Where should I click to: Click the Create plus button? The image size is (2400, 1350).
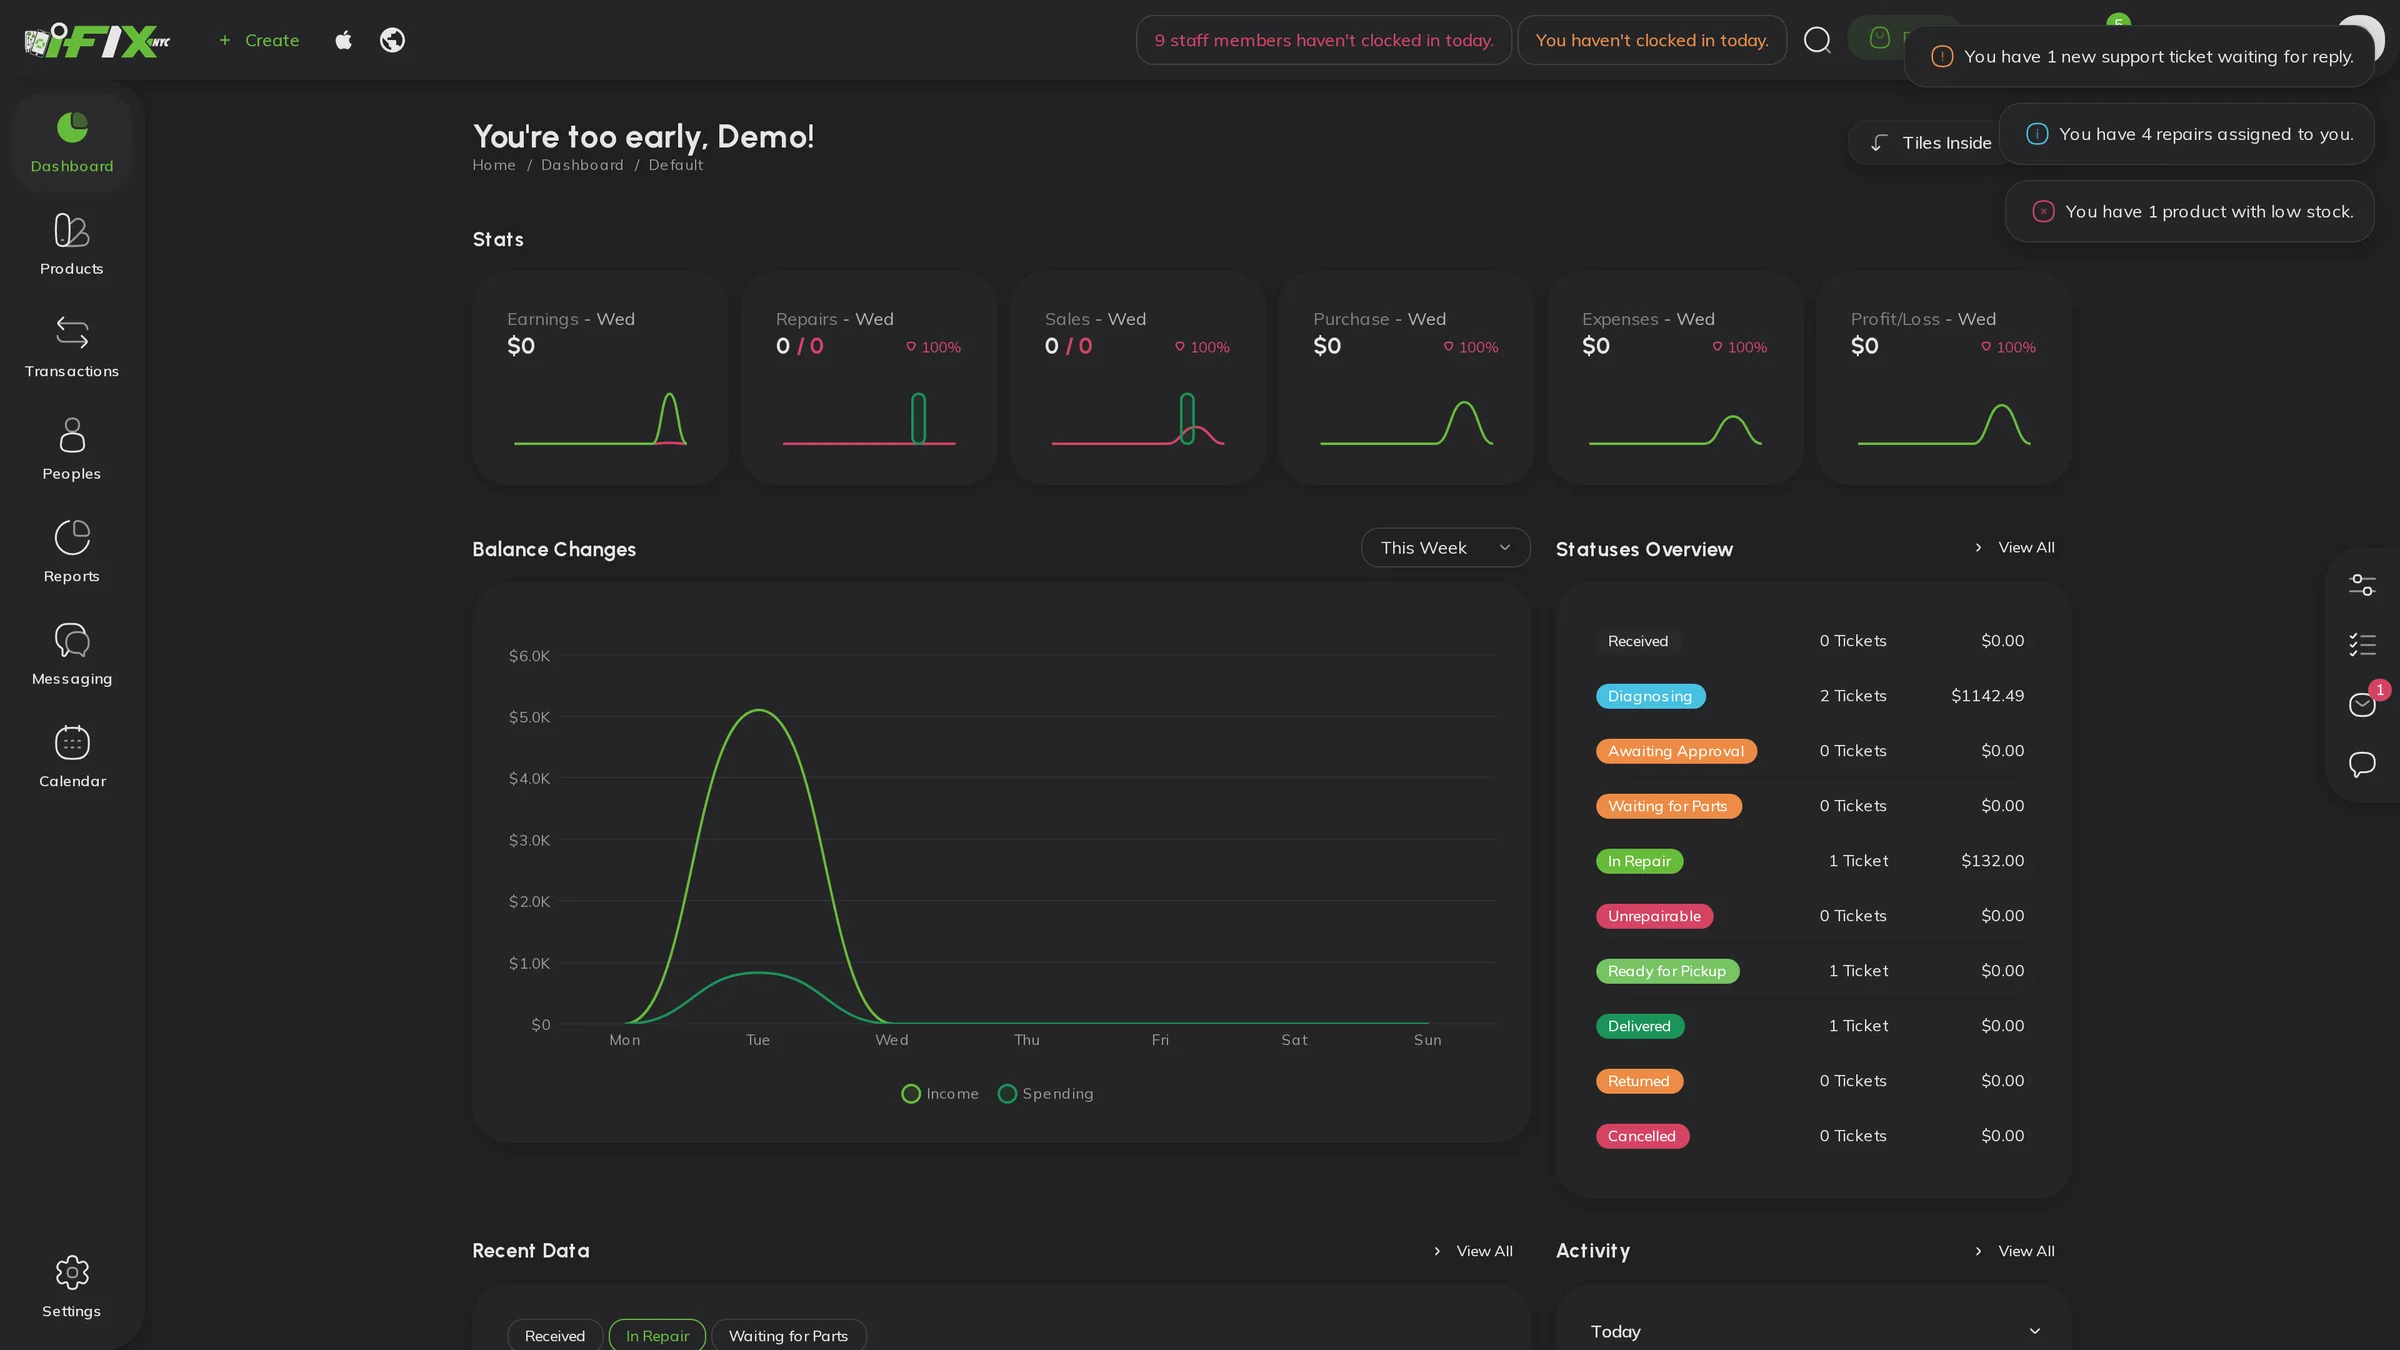(x=259, y=40)
